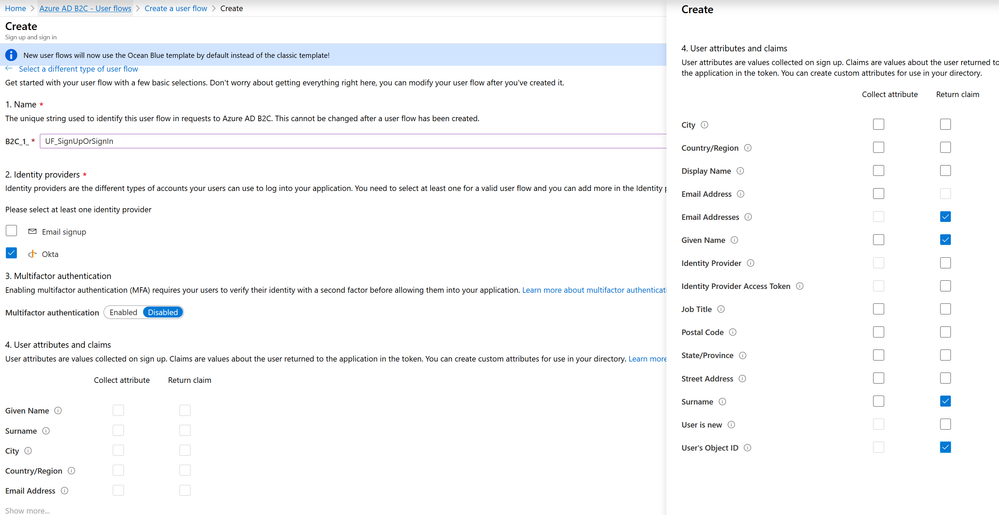
Task: Uncheck Return claim for Surname in the Create panel
Action: [945, 402]
